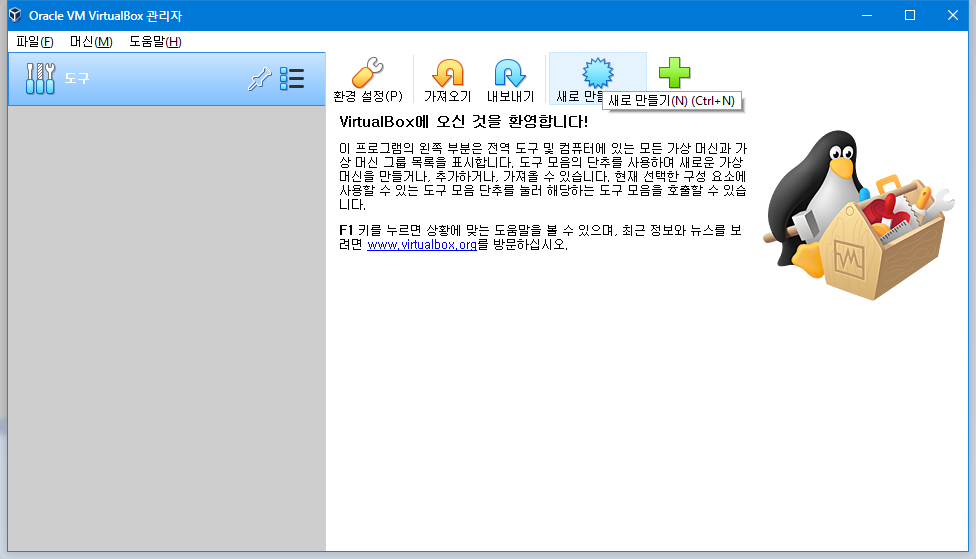Click the VirtualBox cube icon in the title bar
This screenshot has height=559, width=976.
[x=16, y=15]
